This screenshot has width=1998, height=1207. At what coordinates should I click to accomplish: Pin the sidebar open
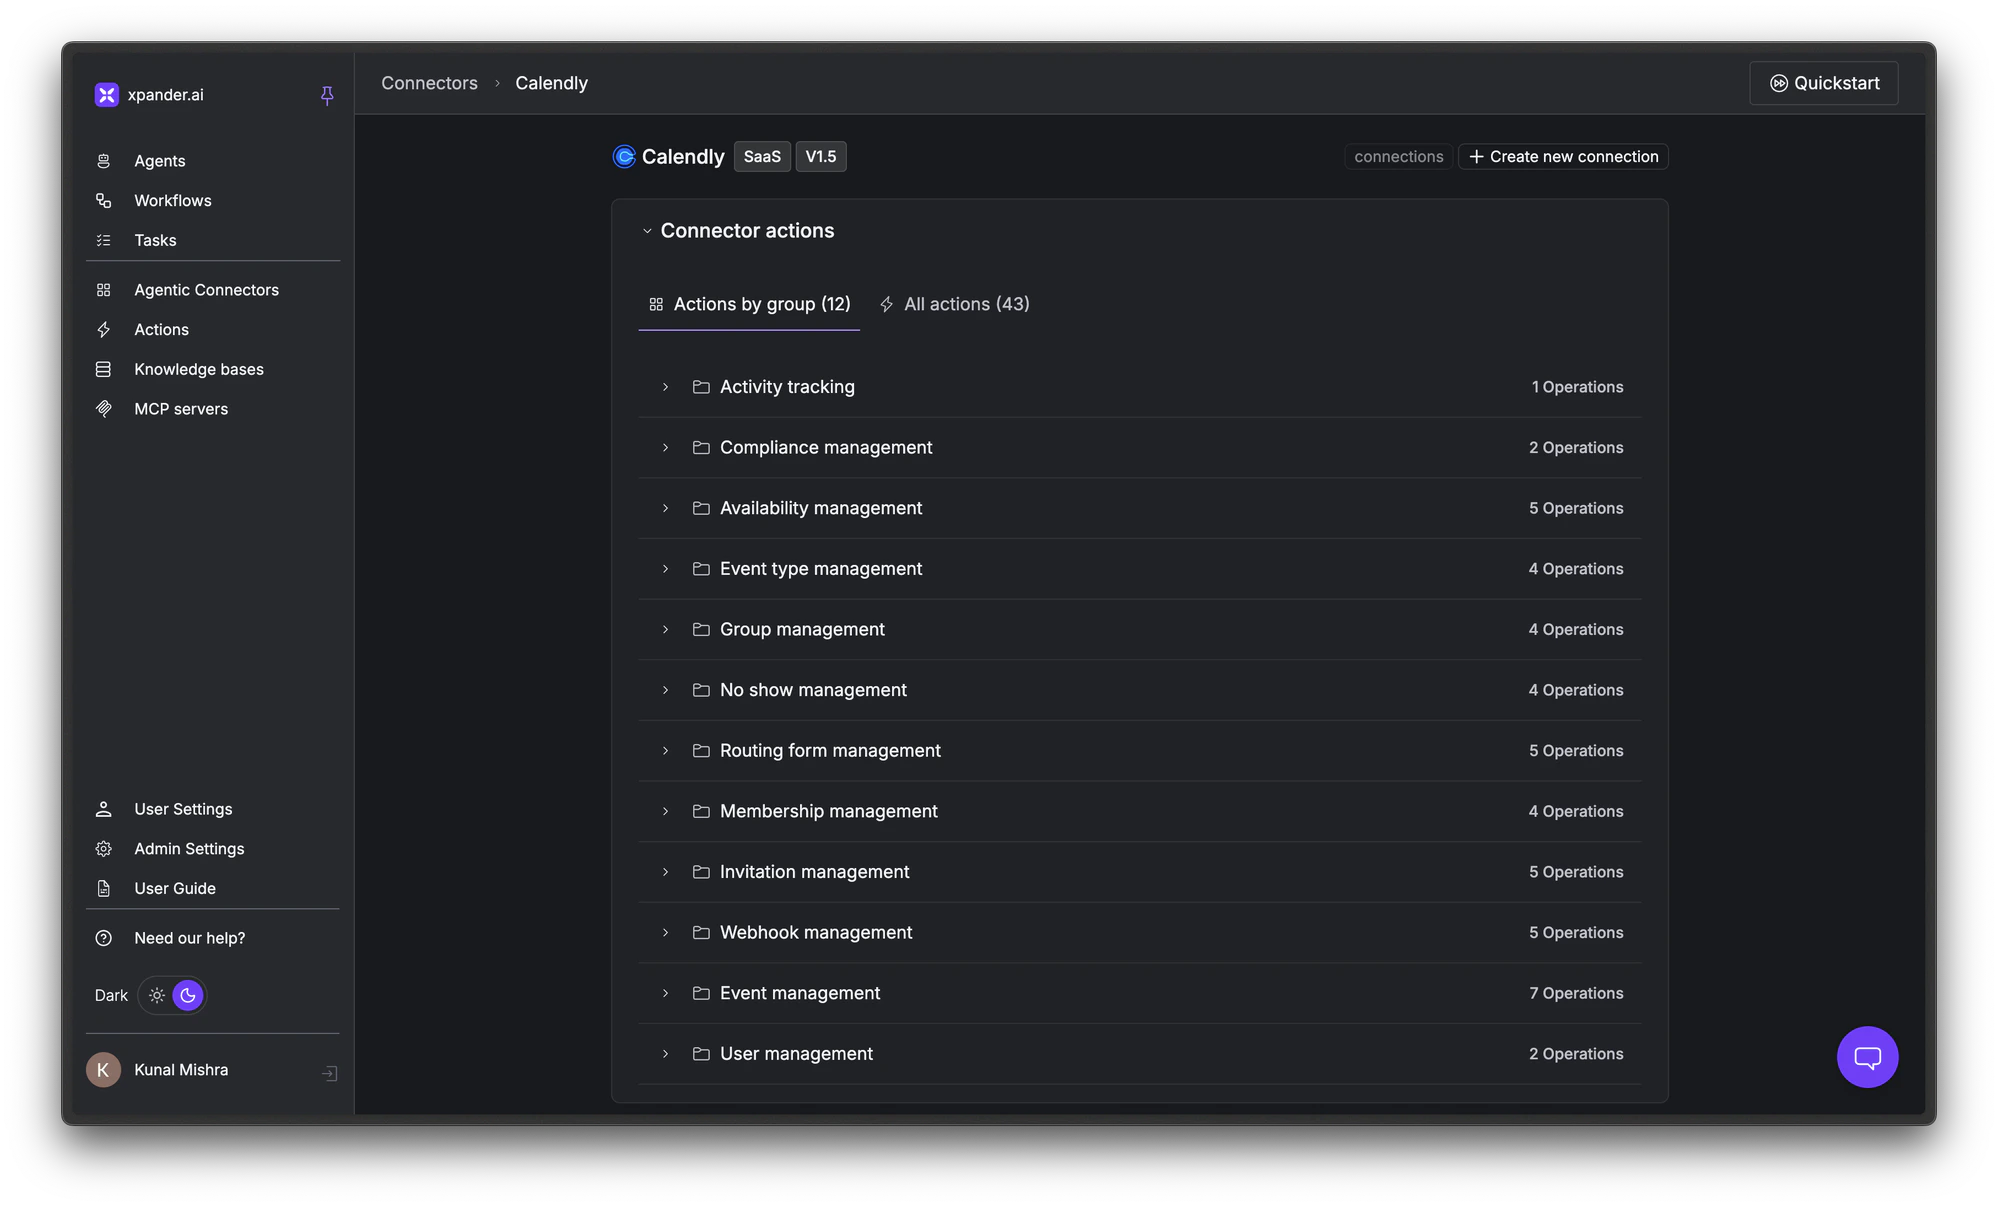327,94
